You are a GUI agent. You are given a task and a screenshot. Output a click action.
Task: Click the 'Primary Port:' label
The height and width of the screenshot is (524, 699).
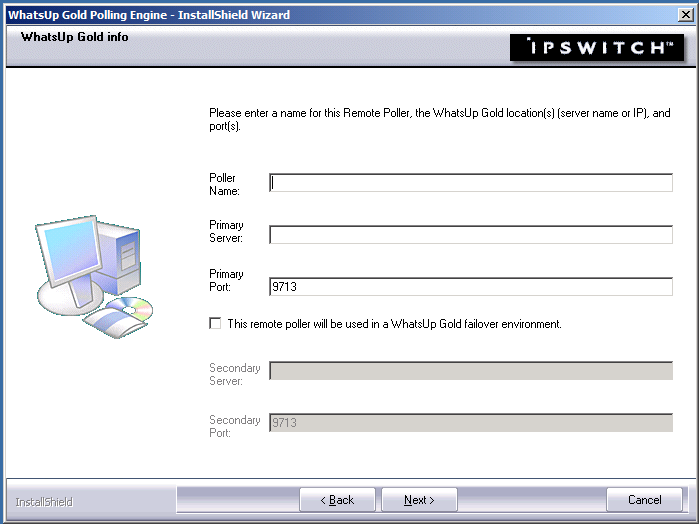click(226, 280)
